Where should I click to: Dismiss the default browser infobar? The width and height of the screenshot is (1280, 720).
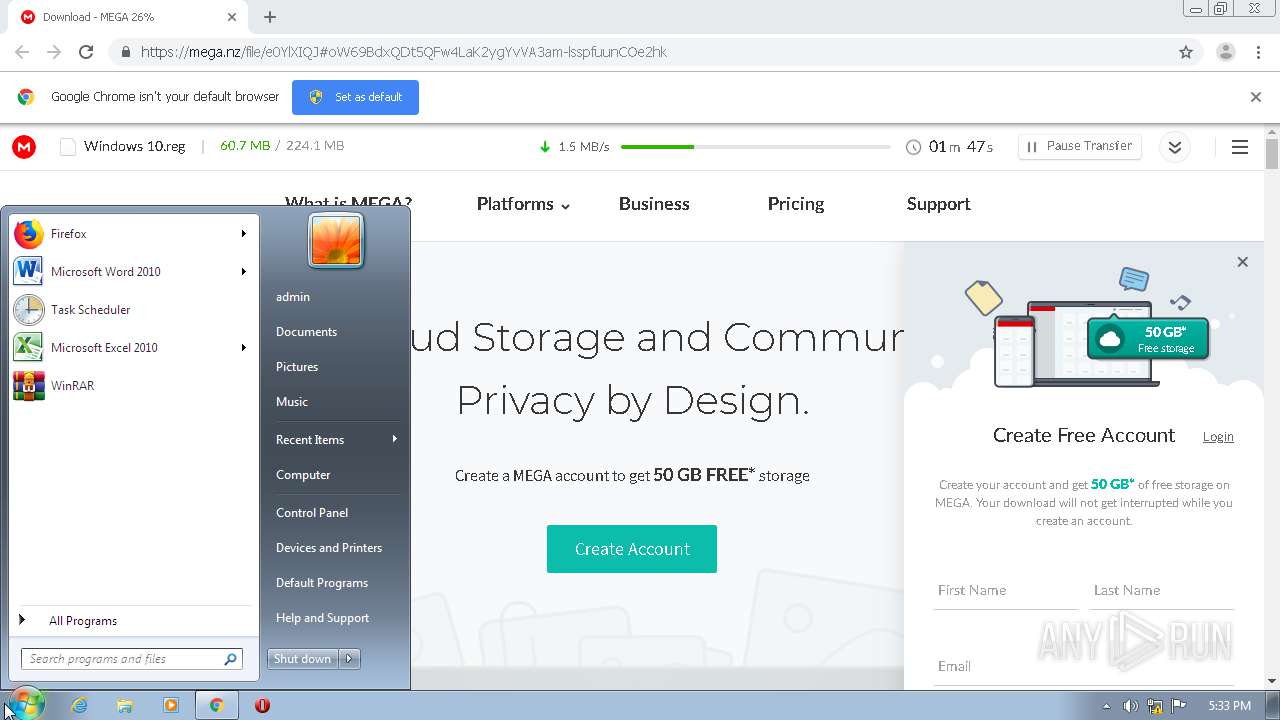[x=1256, y=97]
